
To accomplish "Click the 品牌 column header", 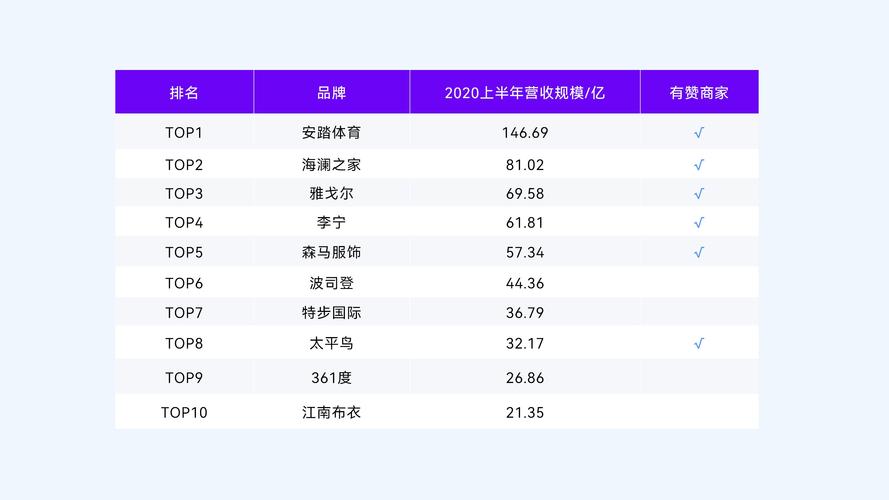I will point(331,92).
